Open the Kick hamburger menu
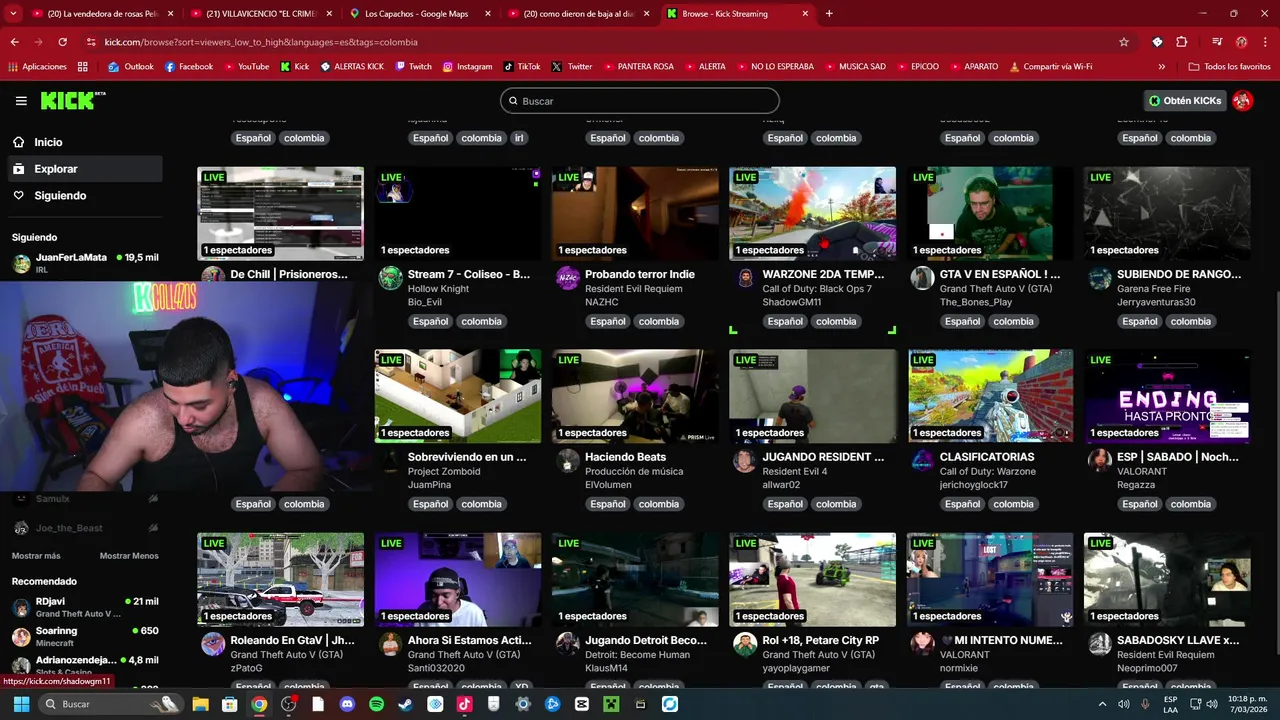The height and width of the screenshot is (720, 1280). point(21,101)
